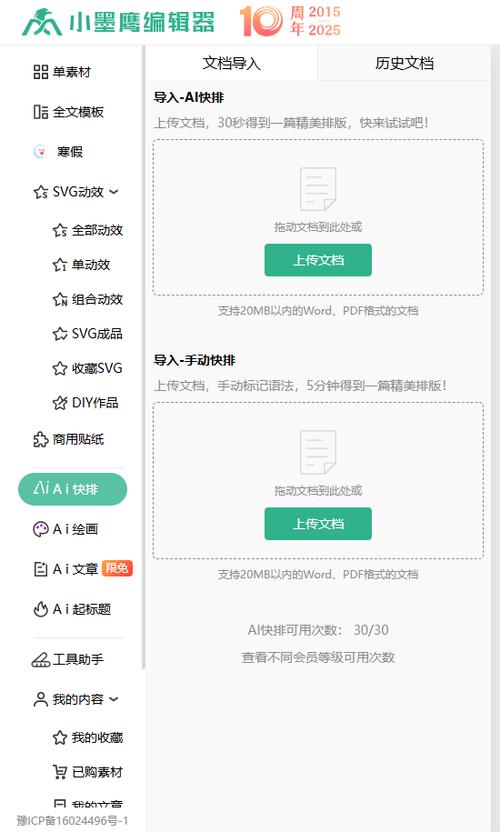Open the 10周年 anniversary badge
Viewport: 500px width, 832px height.
tap(290, 22)
